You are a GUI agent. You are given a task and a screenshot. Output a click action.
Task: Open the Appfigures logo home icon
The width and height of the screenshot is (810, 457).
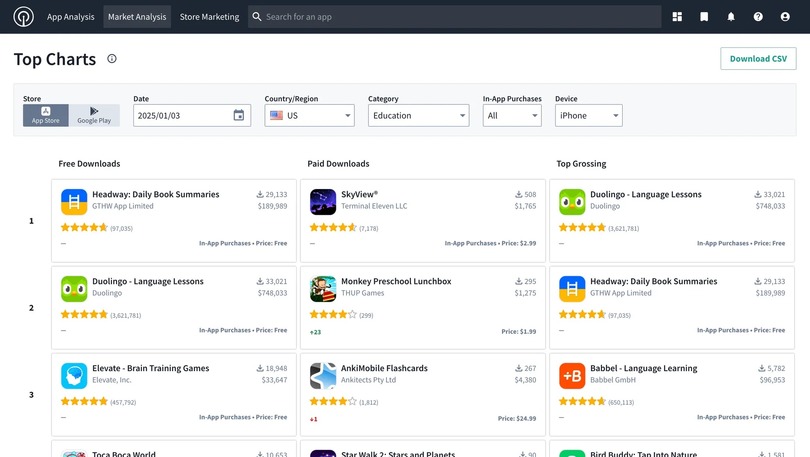click(x=23, y=17)
